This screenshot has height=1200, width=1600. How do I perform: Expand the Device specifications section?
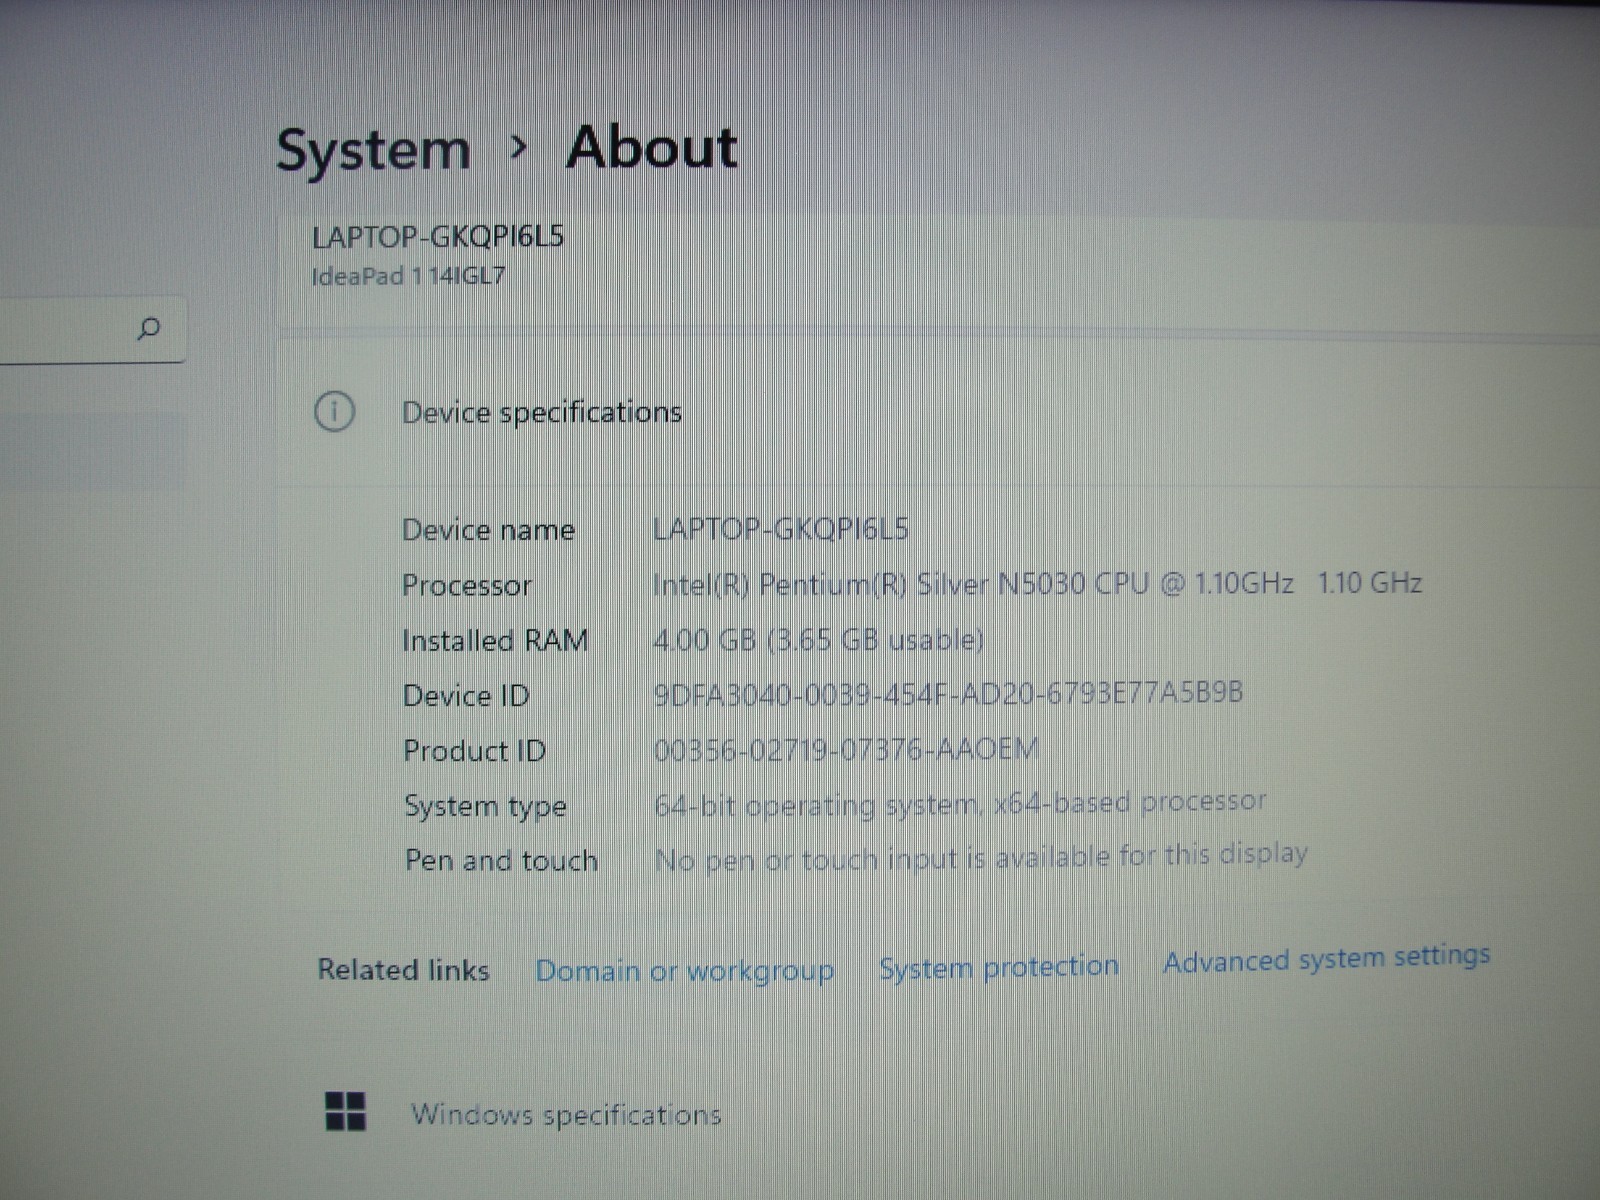(x=938, y=412)
